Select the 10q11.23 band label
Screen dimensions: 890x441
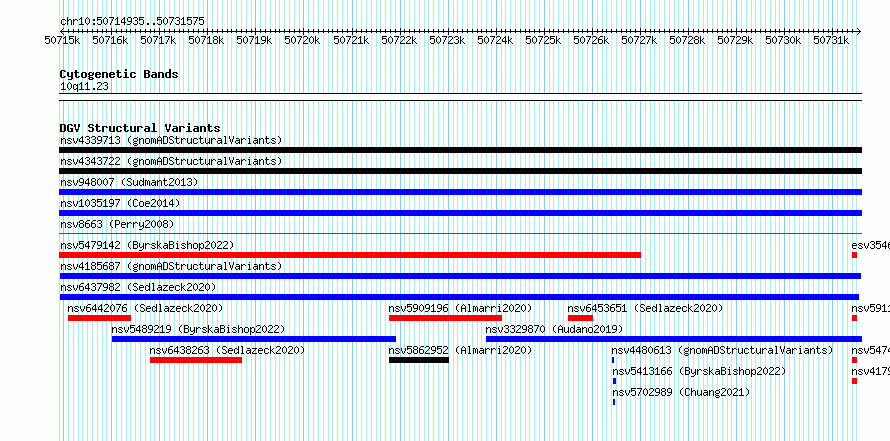[84, 86]
